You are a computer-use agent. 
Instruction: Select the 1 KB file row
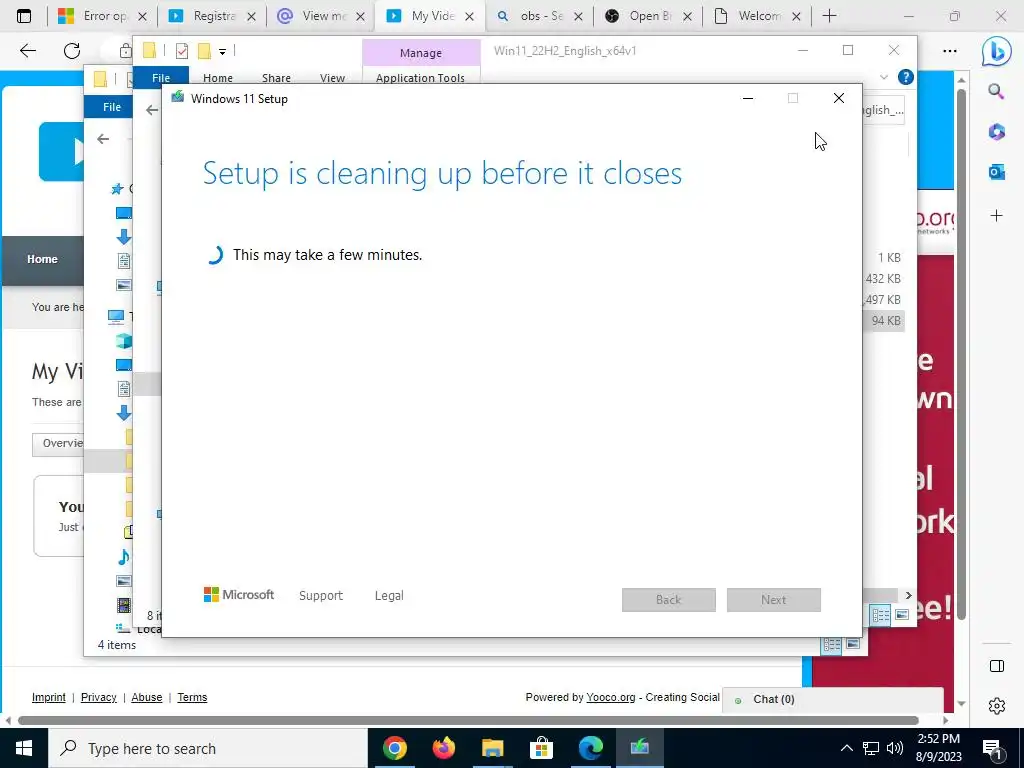click(x=884, y=258)
